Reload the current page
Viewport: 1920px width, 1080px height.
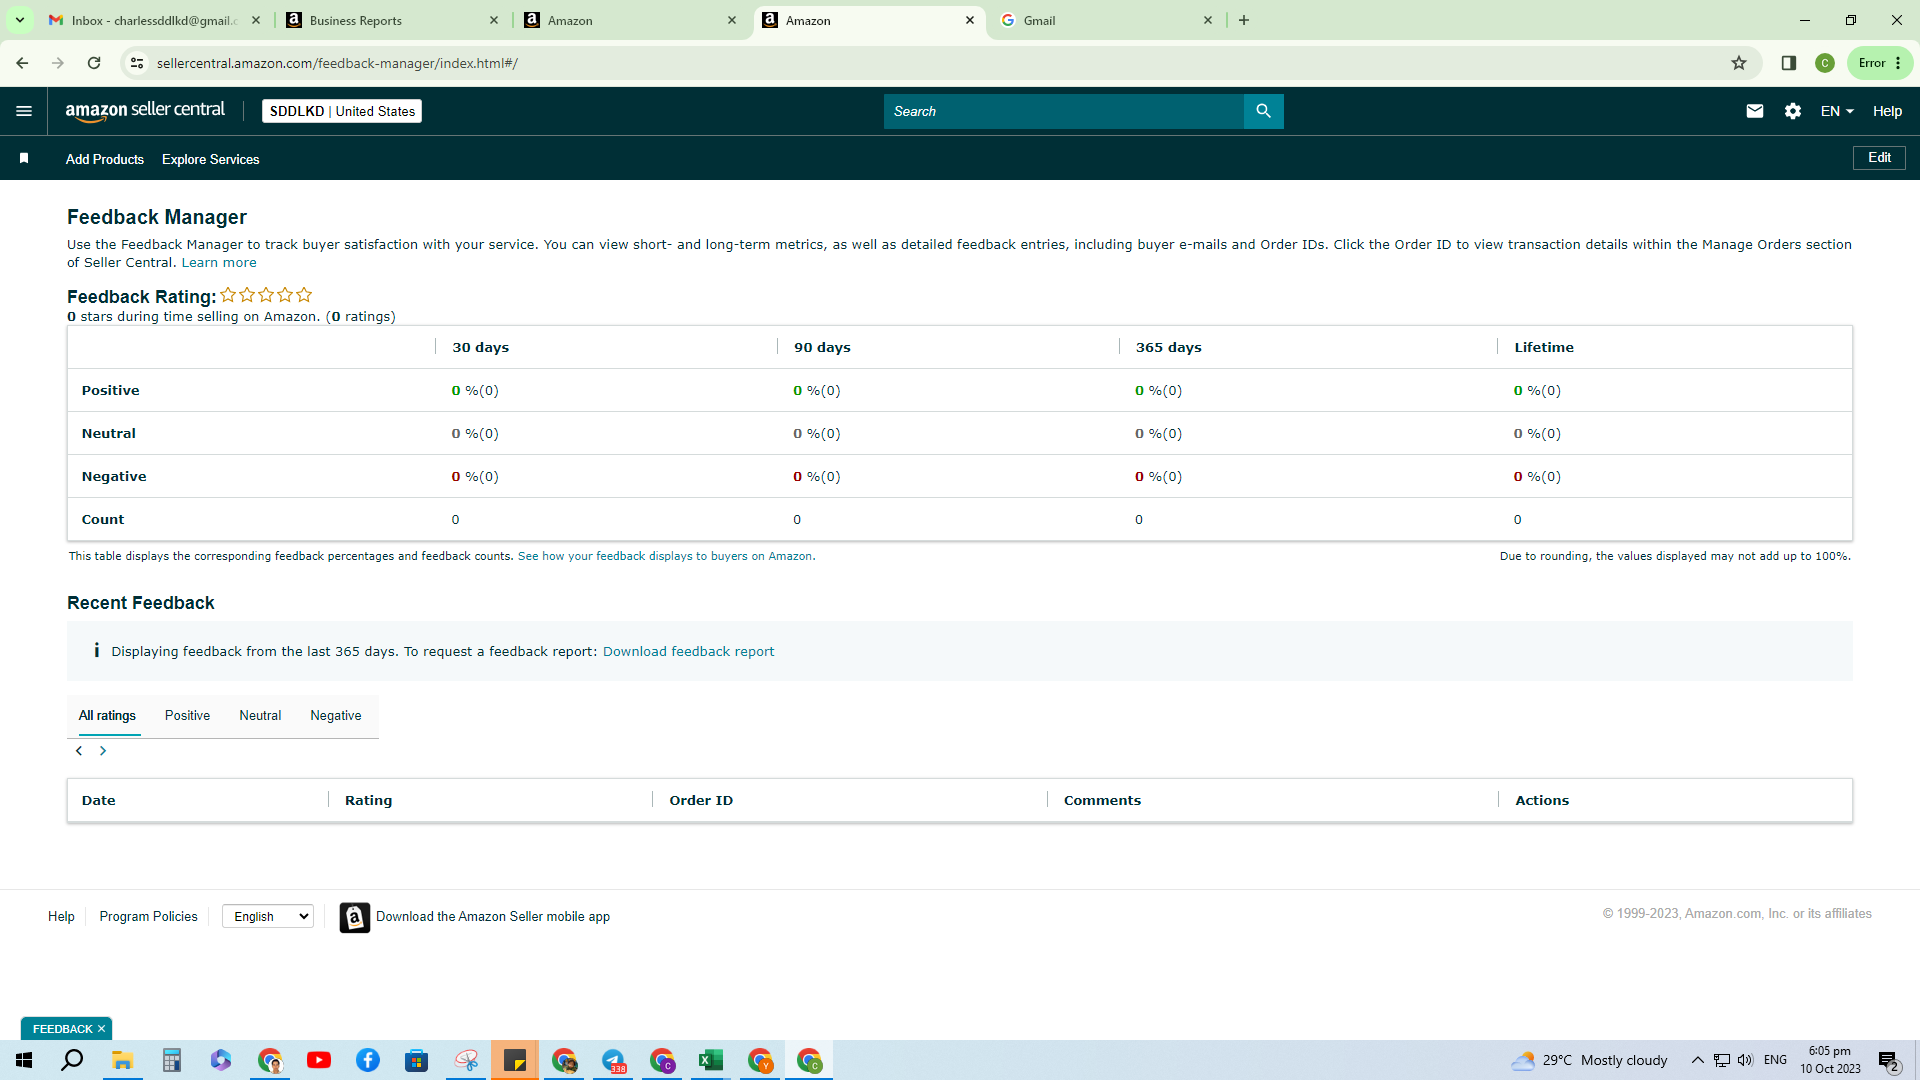[94, 63]
